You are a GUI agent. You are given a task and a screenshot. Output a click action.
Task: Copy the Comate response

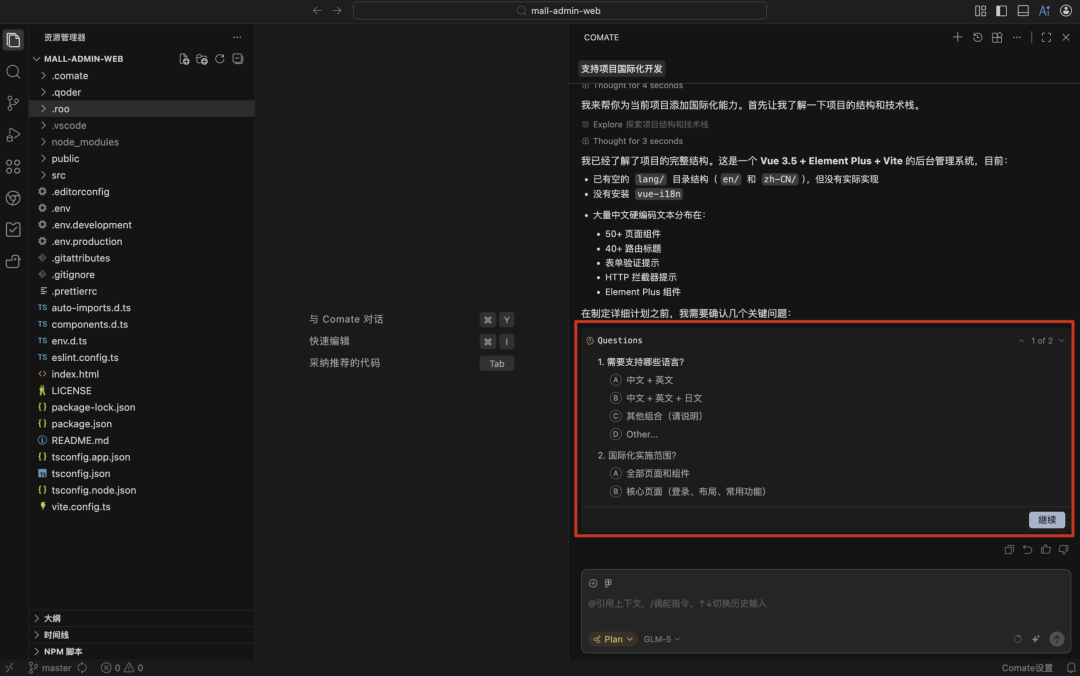[x=1009, y=549]
